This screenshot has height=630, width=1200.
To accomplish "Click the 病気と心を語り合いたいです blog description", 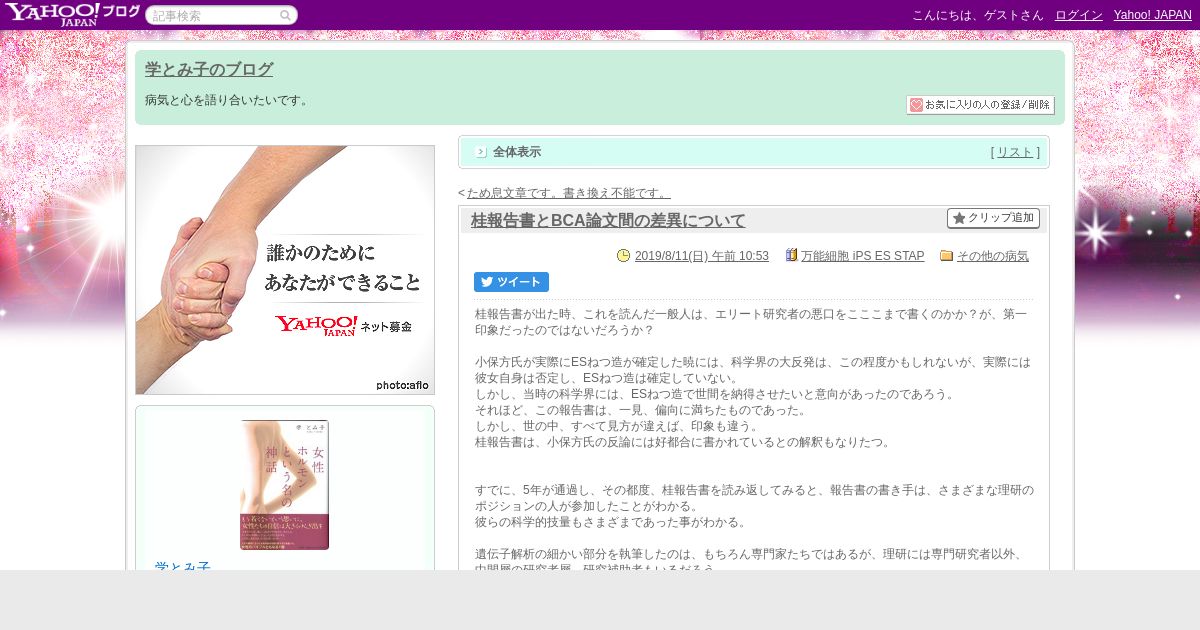I will point(229,100).
